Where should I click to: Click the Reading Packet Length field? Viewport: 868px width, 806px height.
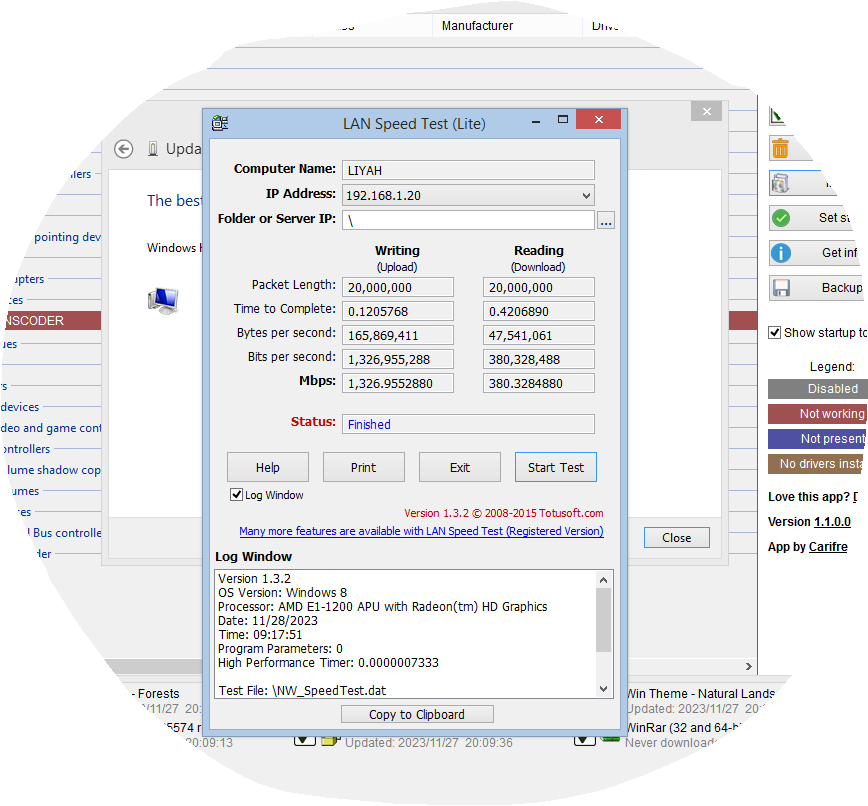539,287
